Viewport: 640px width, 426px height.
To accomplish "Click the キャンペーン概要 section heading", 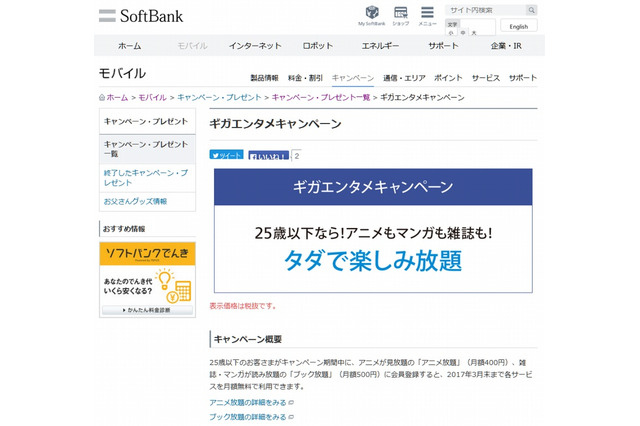I will coord(248,339).
